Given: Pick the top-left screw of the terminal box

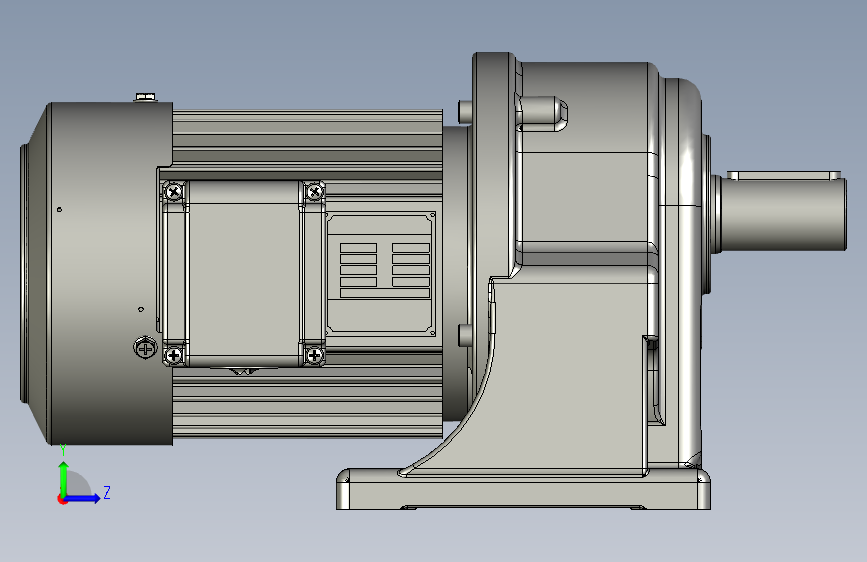Looking at the screenshot, I should click(174, 192).
